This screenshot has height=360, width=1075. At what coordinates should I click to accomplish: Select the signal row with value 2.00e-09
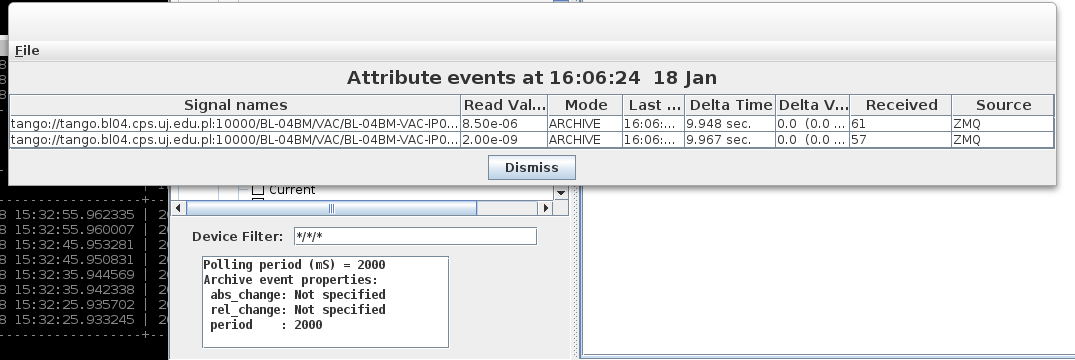coord(532,140)
